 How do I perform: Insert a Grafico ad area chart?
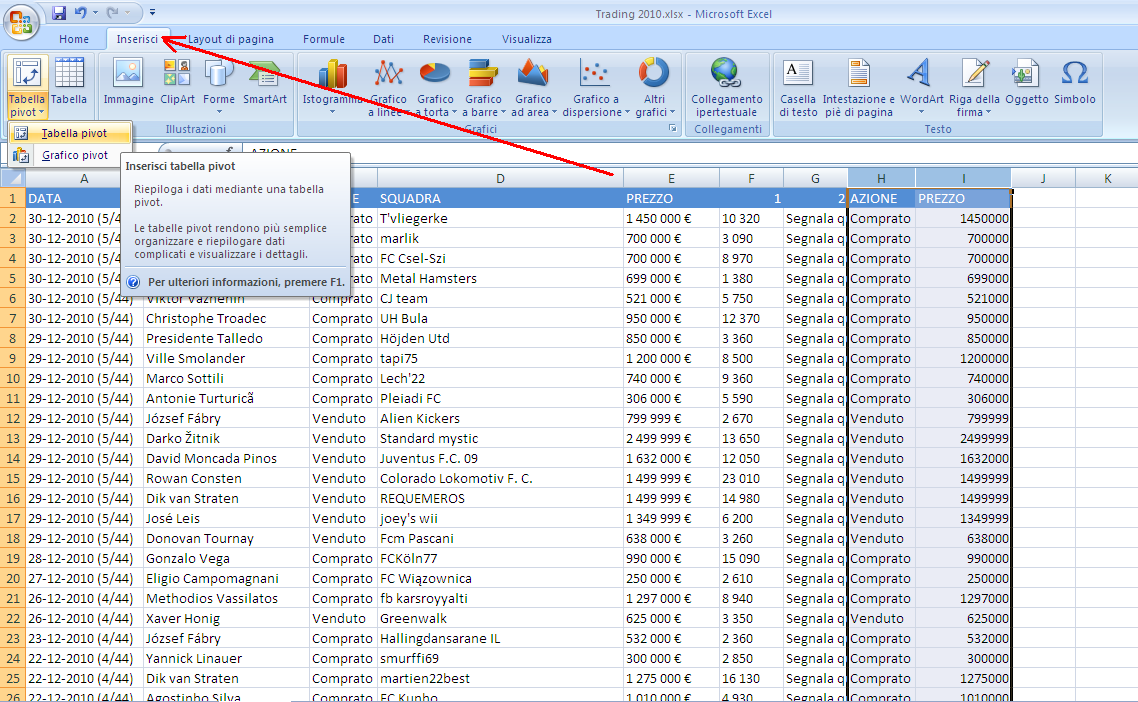[533, 87]
